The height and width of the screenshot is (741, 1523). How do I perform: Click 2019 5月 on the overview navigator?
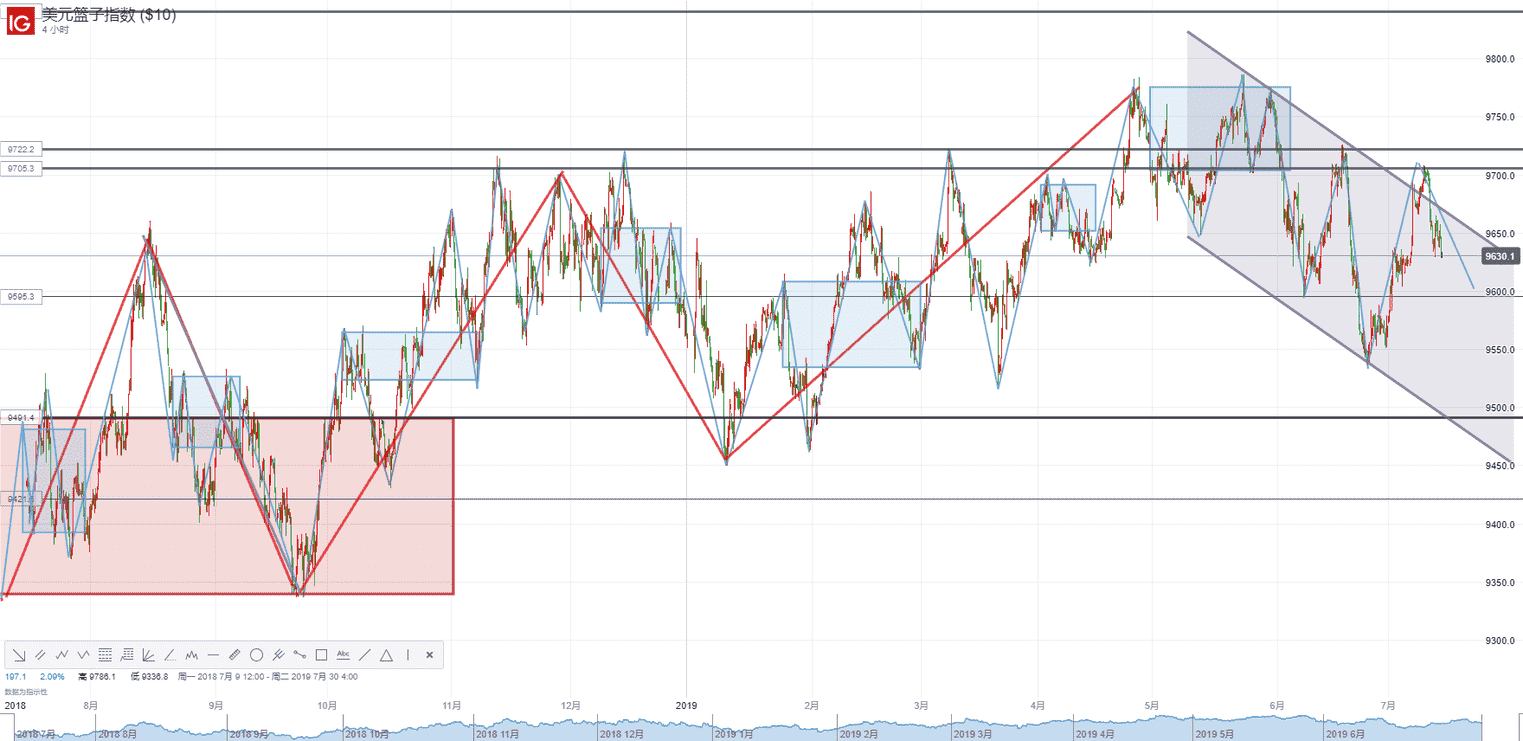pos(1216,733)
